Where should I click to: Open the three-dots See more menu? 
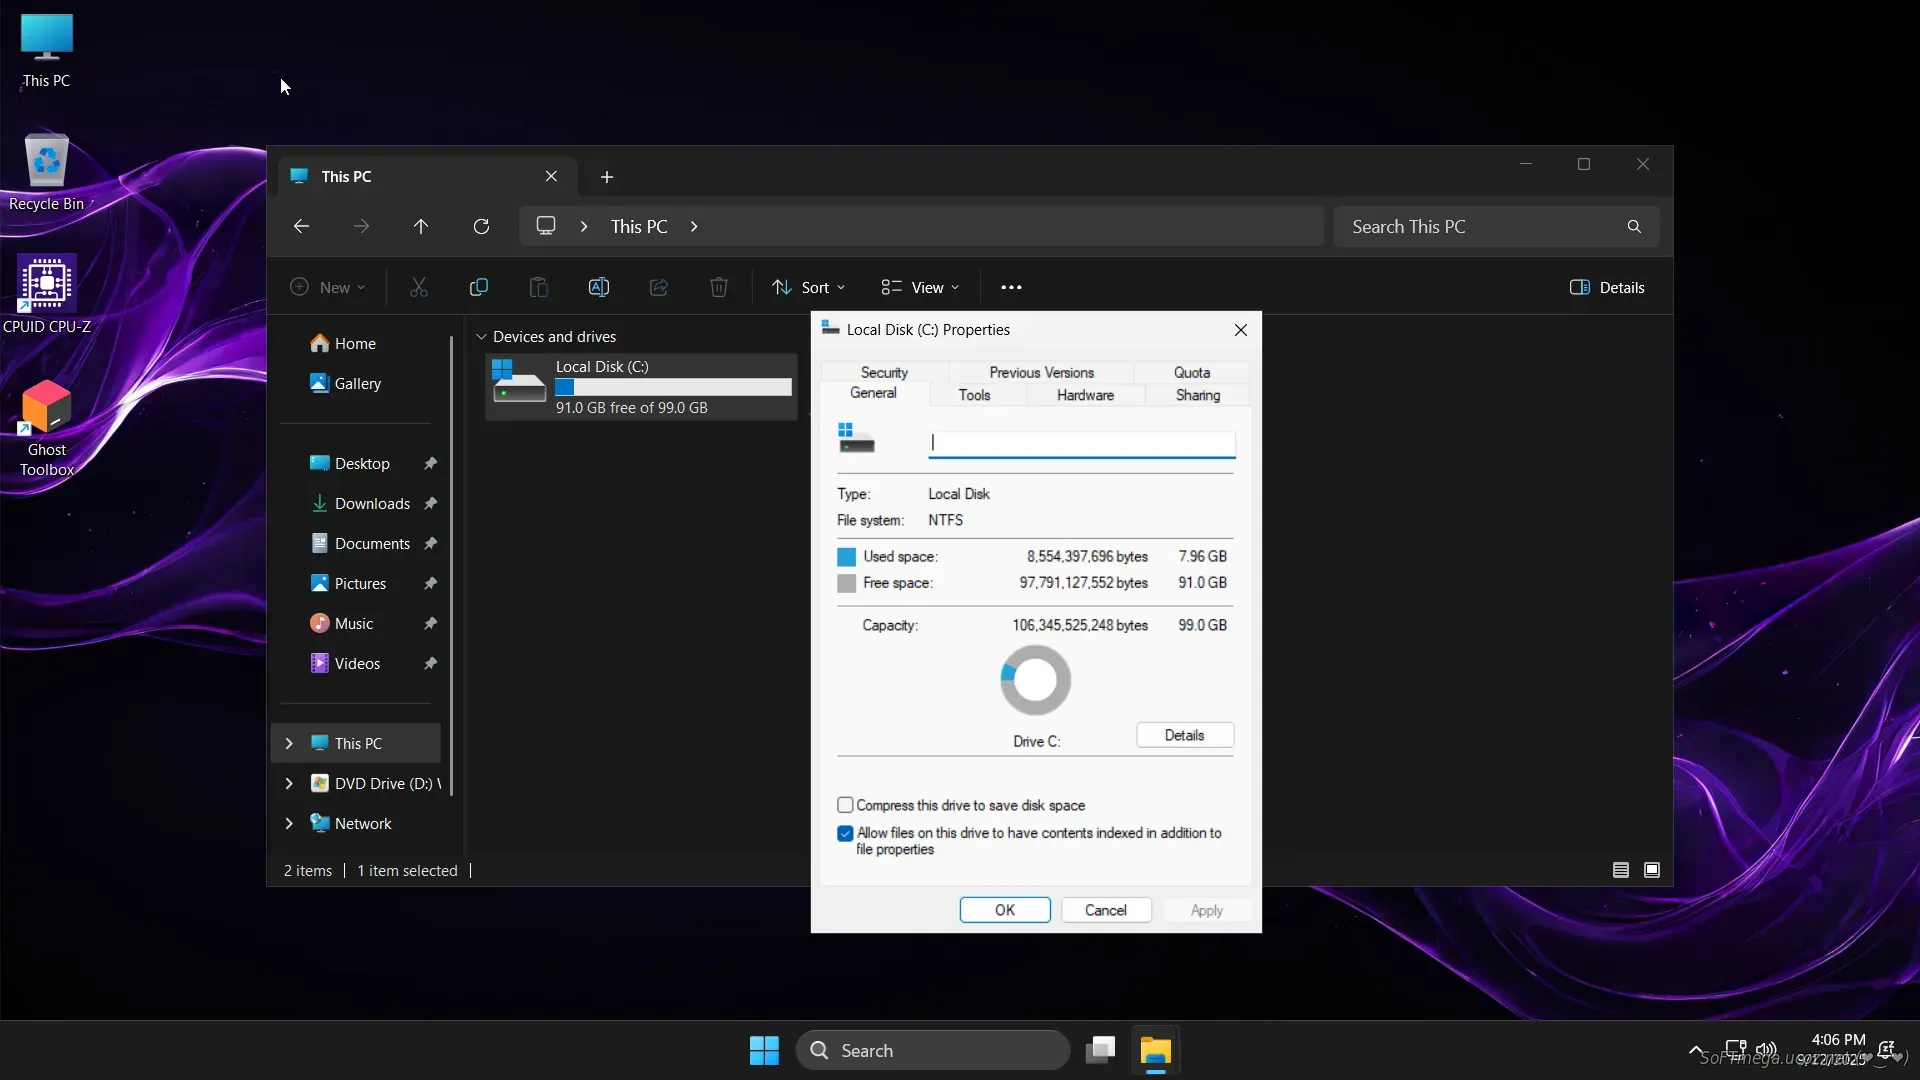click(x=1011, y=288)
